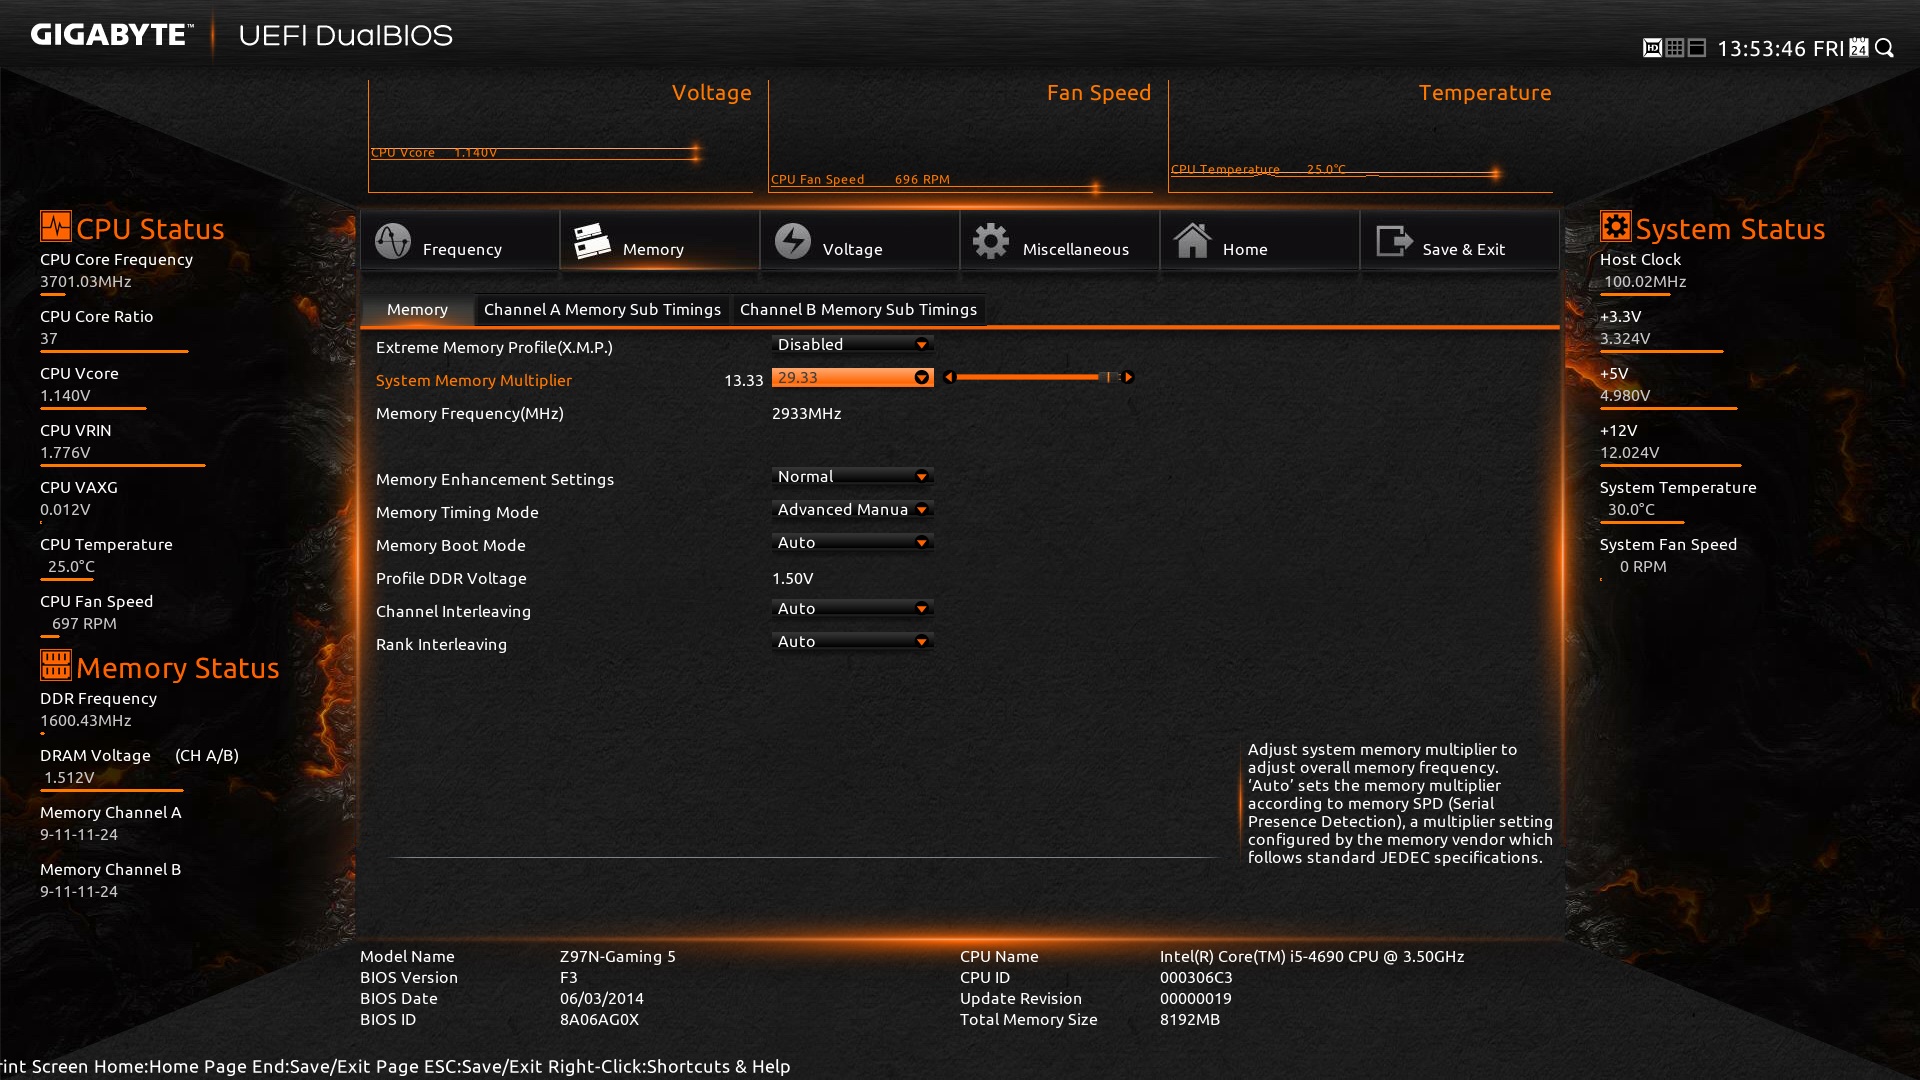
Task: Switch to the classic window layout icon
Action: 1697,48
